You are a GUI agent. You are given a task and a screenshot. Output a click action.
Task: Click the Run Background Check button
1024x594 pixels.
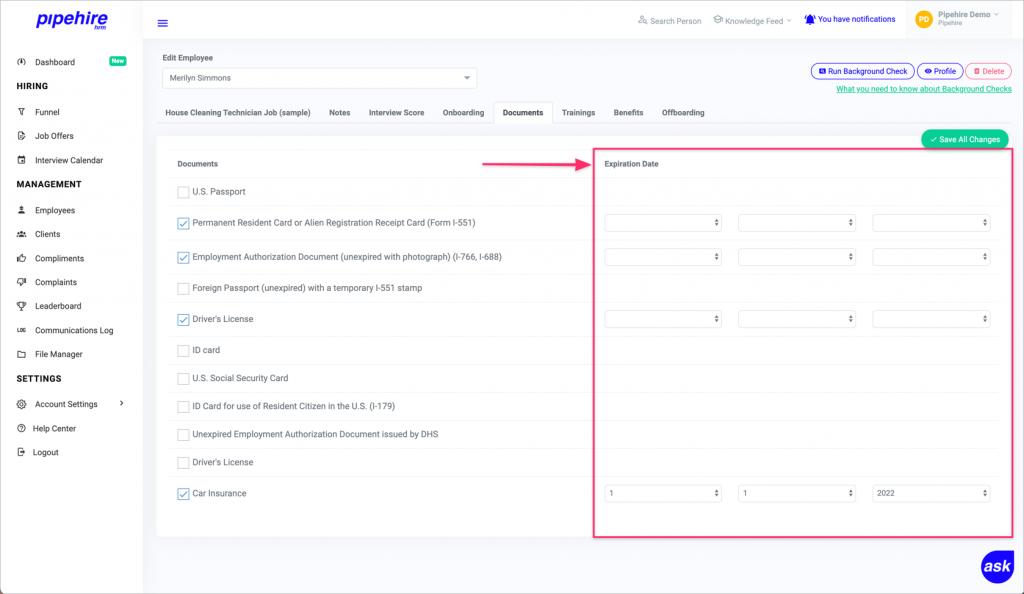click(861, 71)
